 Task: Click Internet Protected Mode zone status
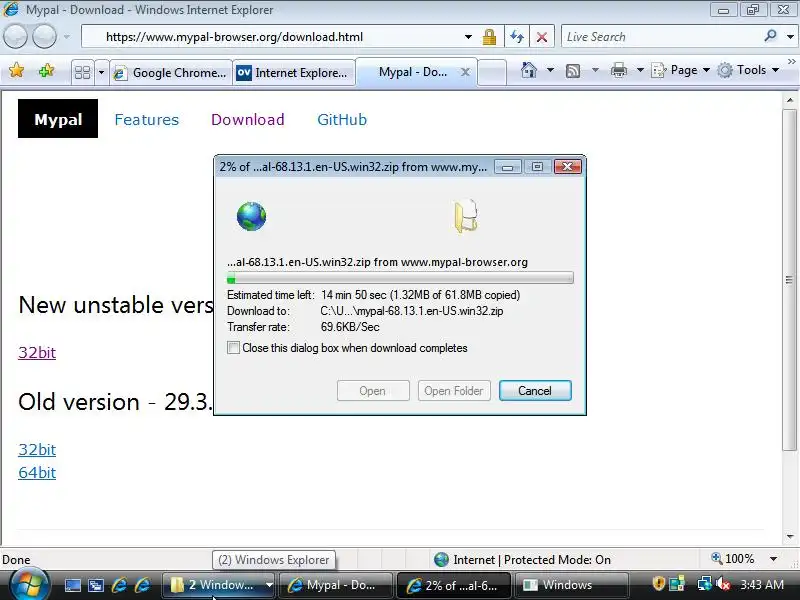click(522, 560)
